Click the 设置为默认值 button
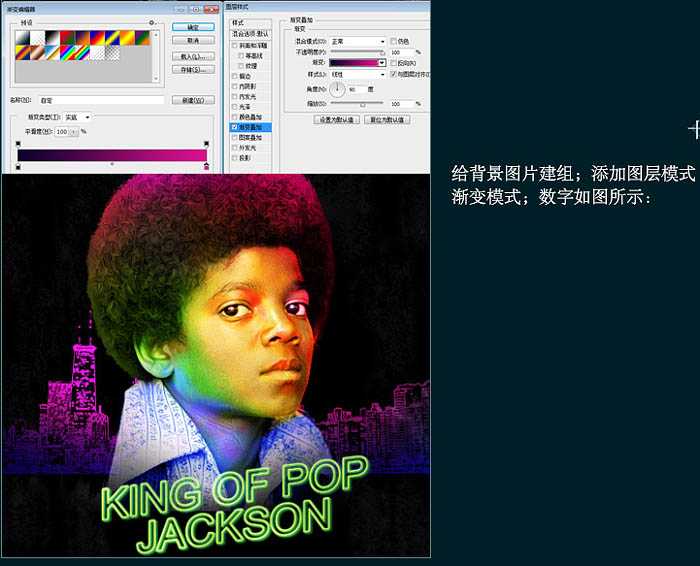 click(337, 120)
